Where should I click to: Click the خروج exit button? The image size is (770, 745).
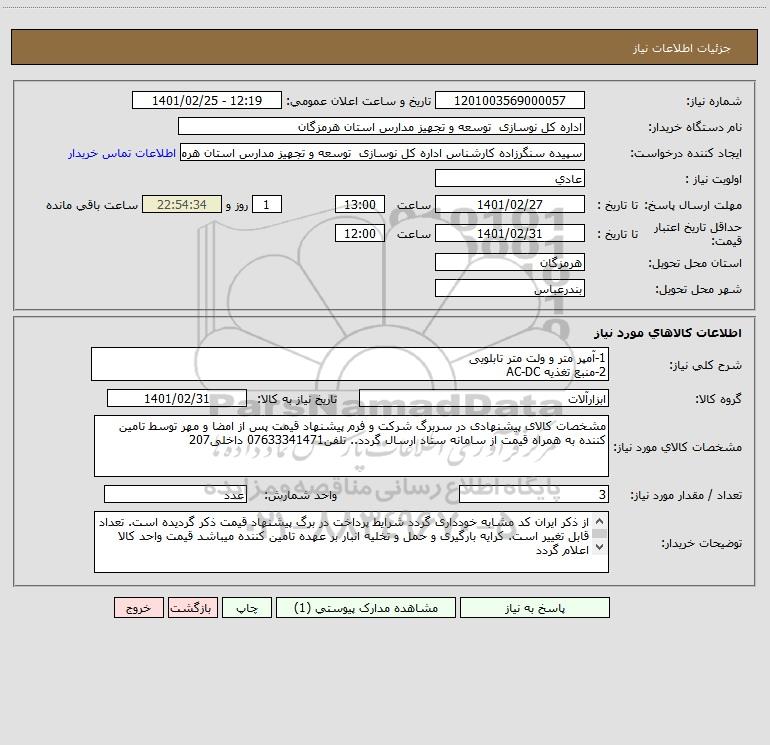(138, 608)
